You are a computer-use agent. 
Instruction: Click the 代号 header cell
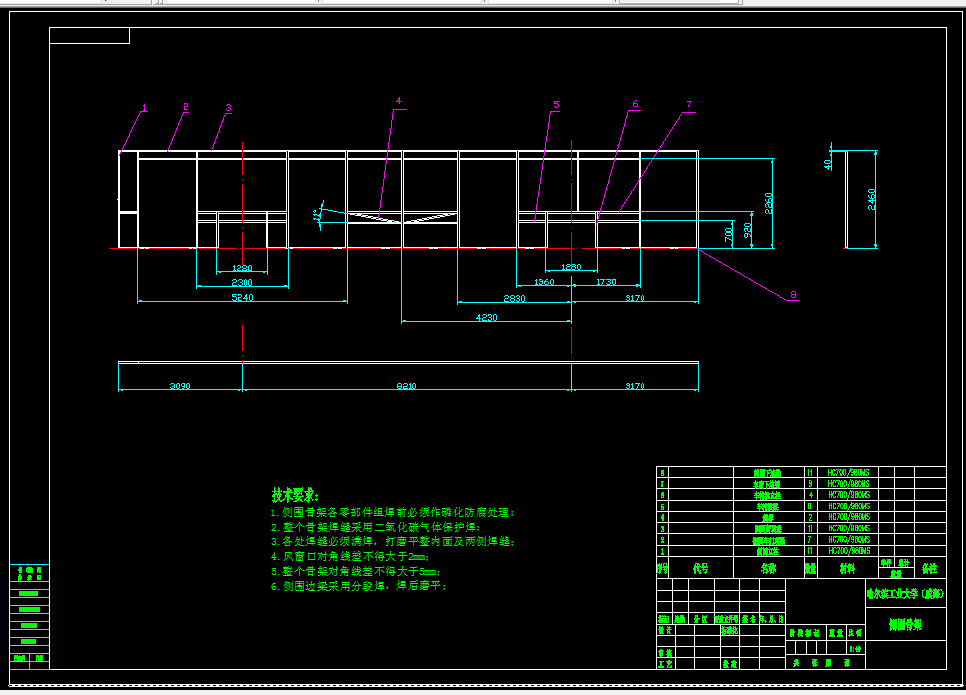701,568
